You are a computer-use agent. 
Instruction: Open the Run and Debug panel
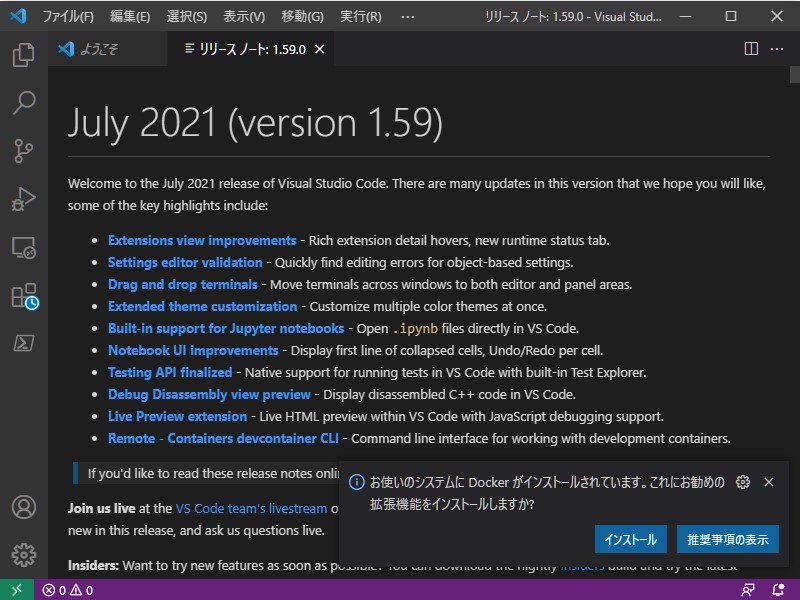click(x=22, y=199)
